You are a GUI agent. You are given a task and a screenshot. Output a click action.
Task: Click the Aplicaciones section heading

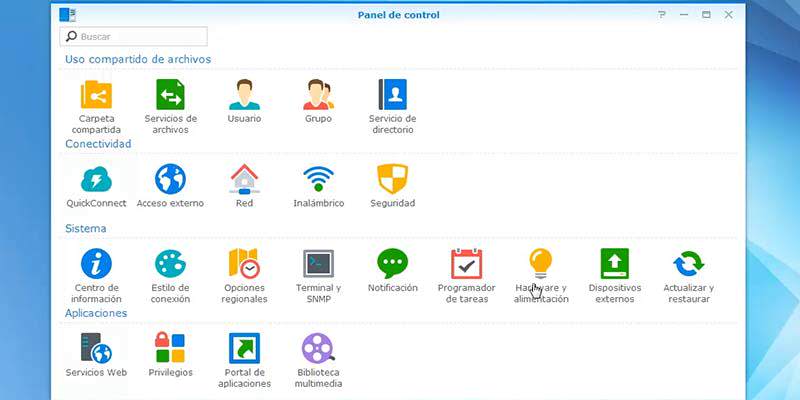click(96, 313)
